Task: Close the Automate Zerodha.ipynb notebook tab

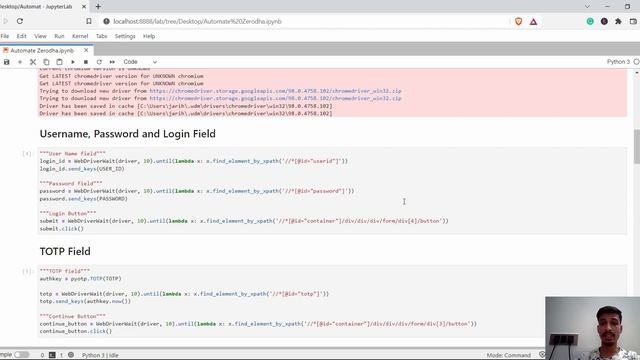Action: click(x=86, y=50)
